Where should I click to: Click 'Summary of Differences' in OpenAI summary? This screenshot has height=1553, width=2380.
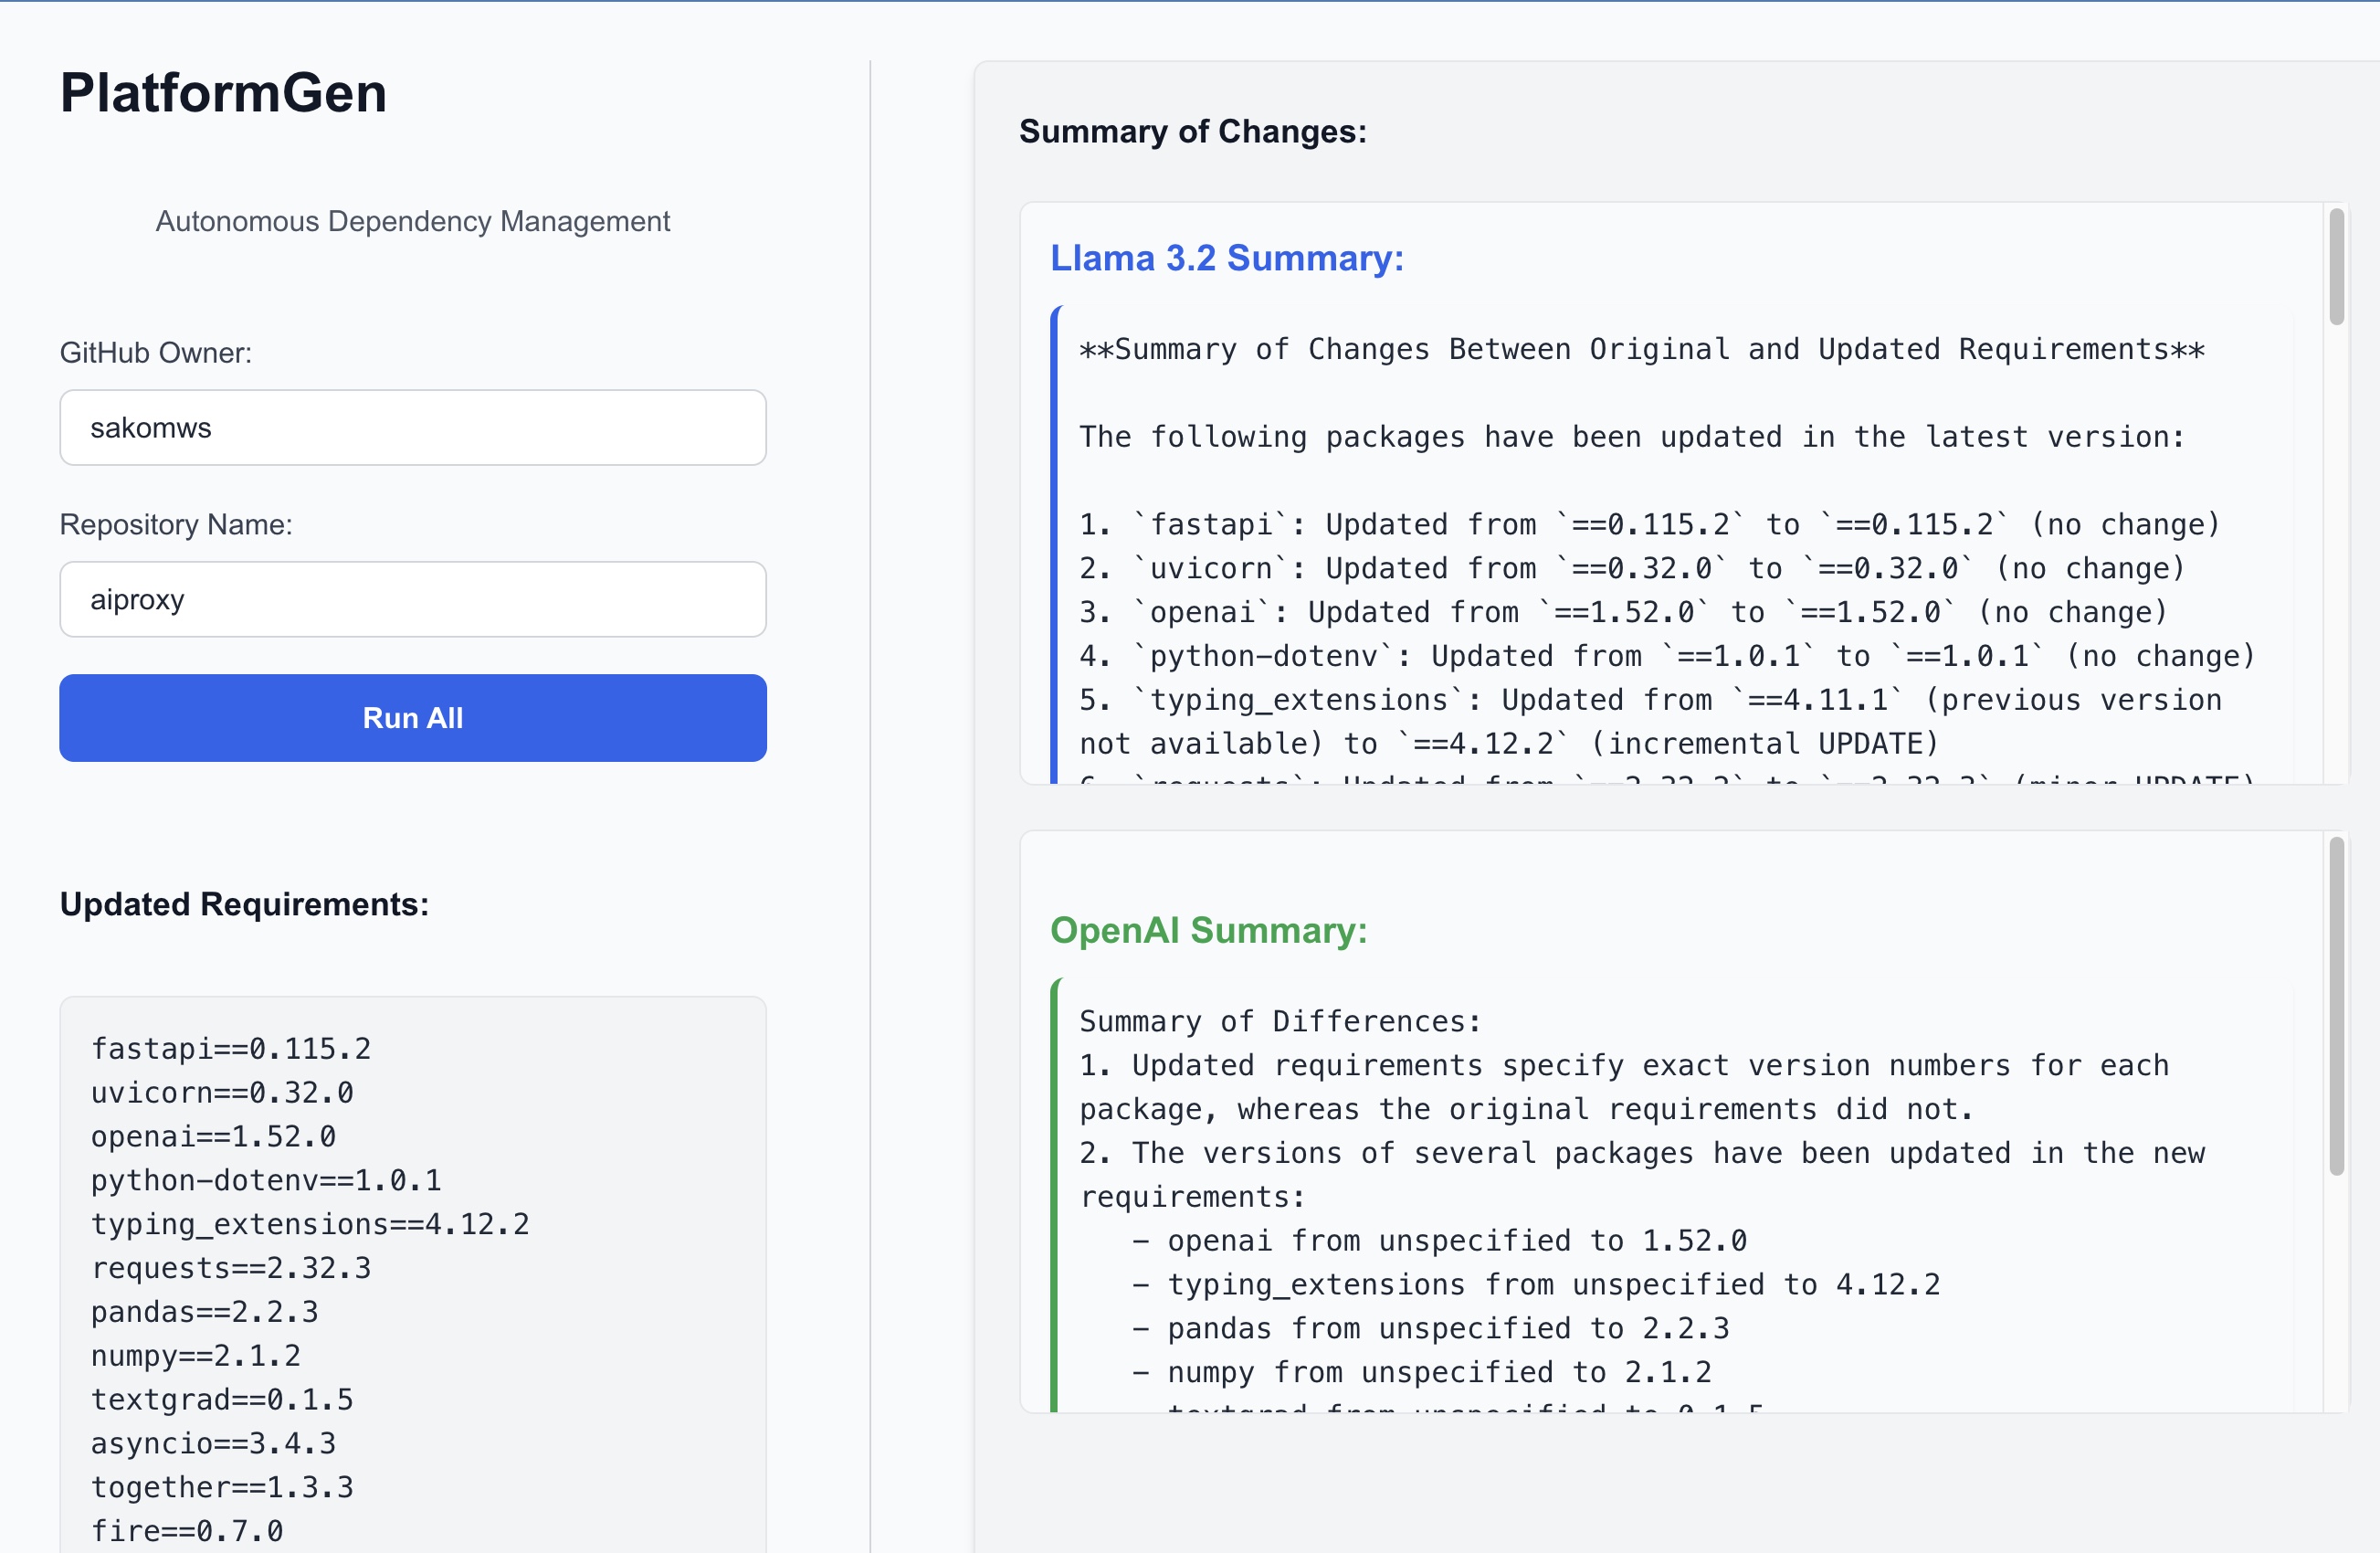click(x=1279, y=1021)
